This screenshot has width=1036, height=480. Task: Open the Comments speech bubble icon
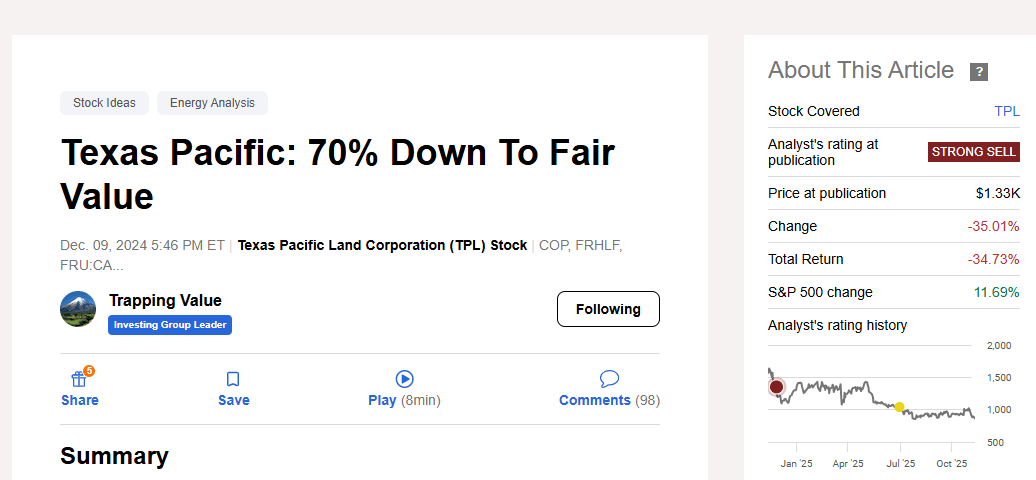coord(609,379)
